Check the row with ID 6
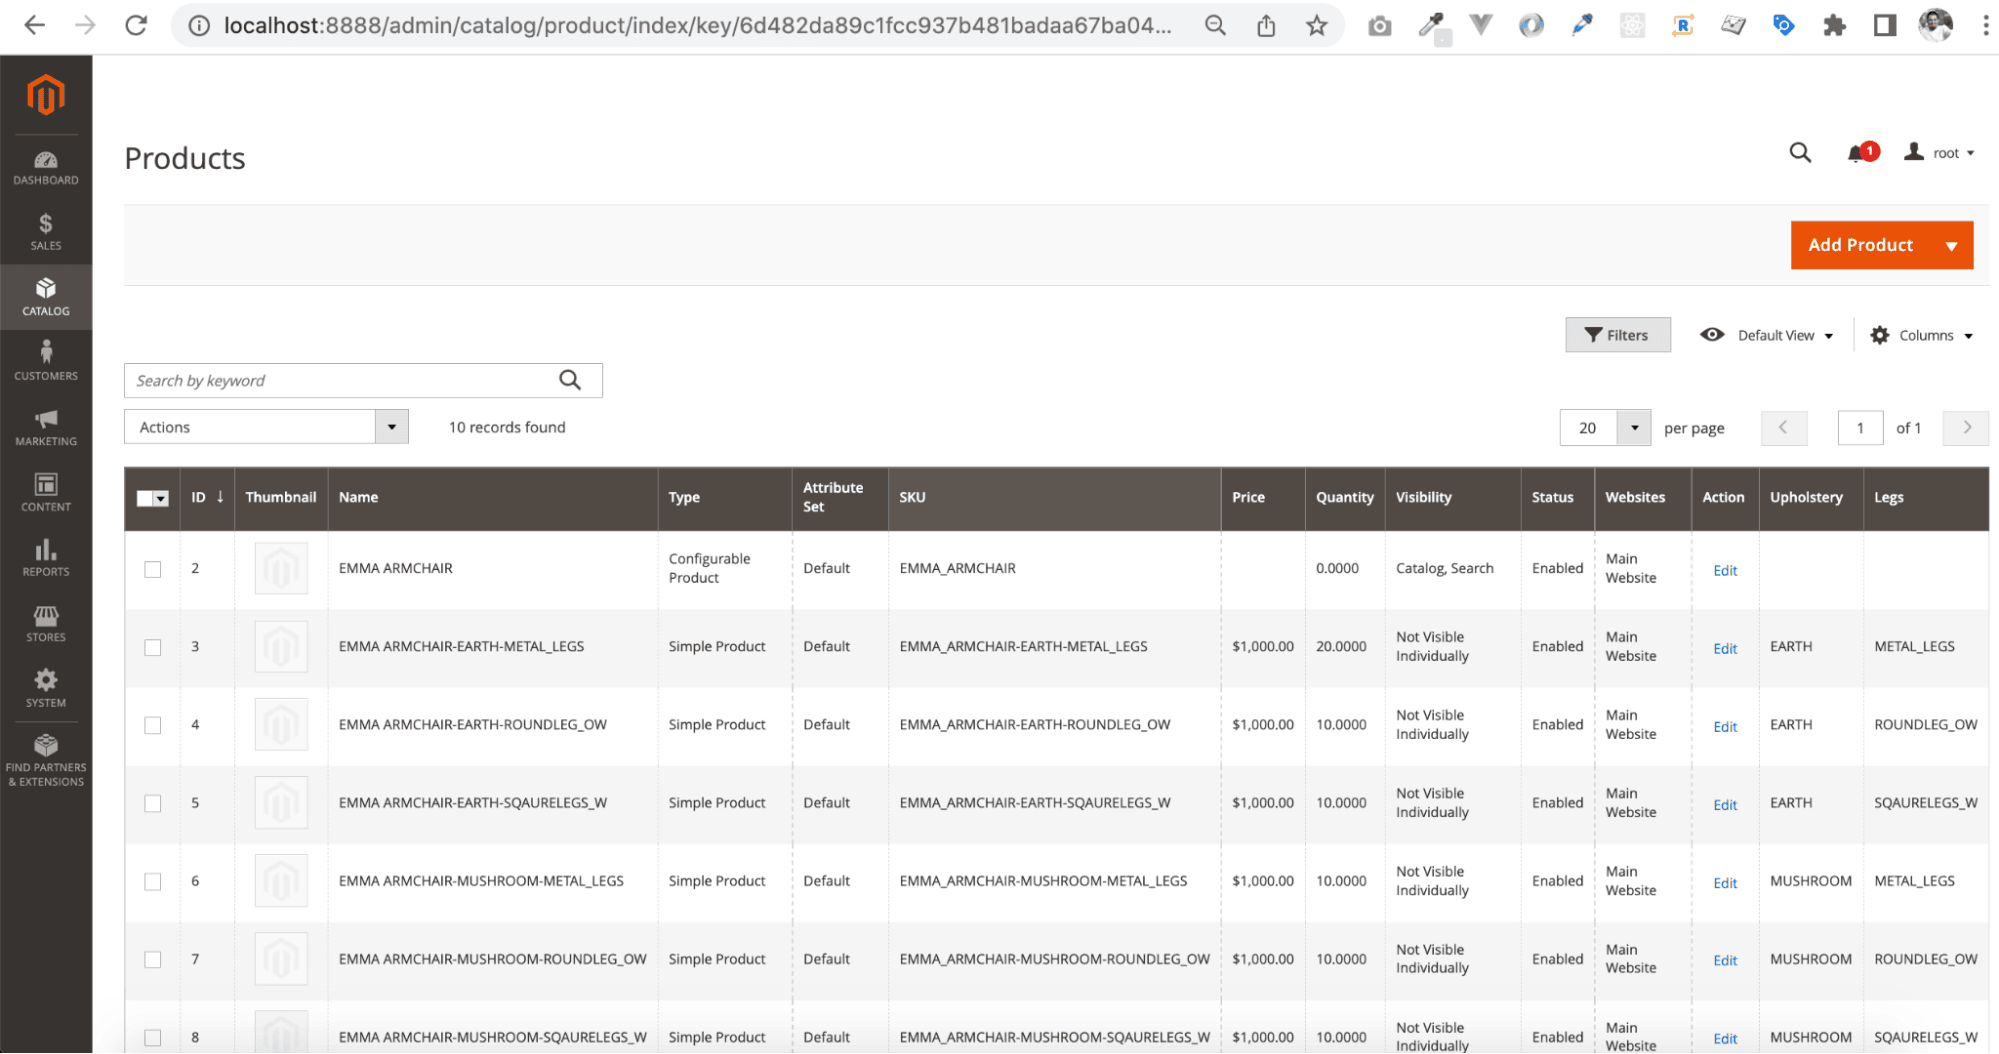The image size is (1999, 1054). pos(153,881)
